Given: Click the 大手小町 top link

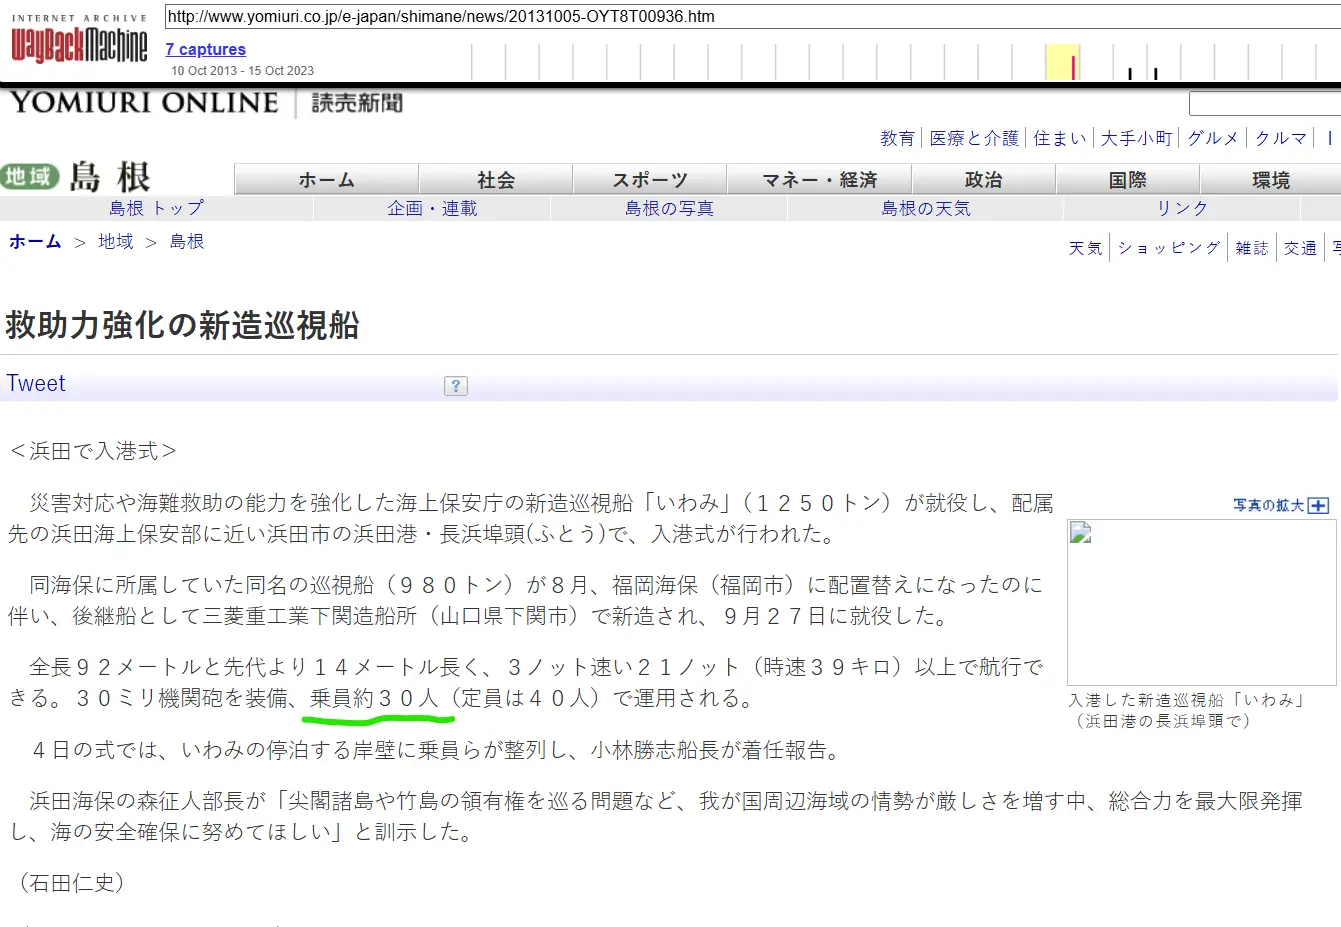Looking at the screenshot, I should tap(1136, 138).
